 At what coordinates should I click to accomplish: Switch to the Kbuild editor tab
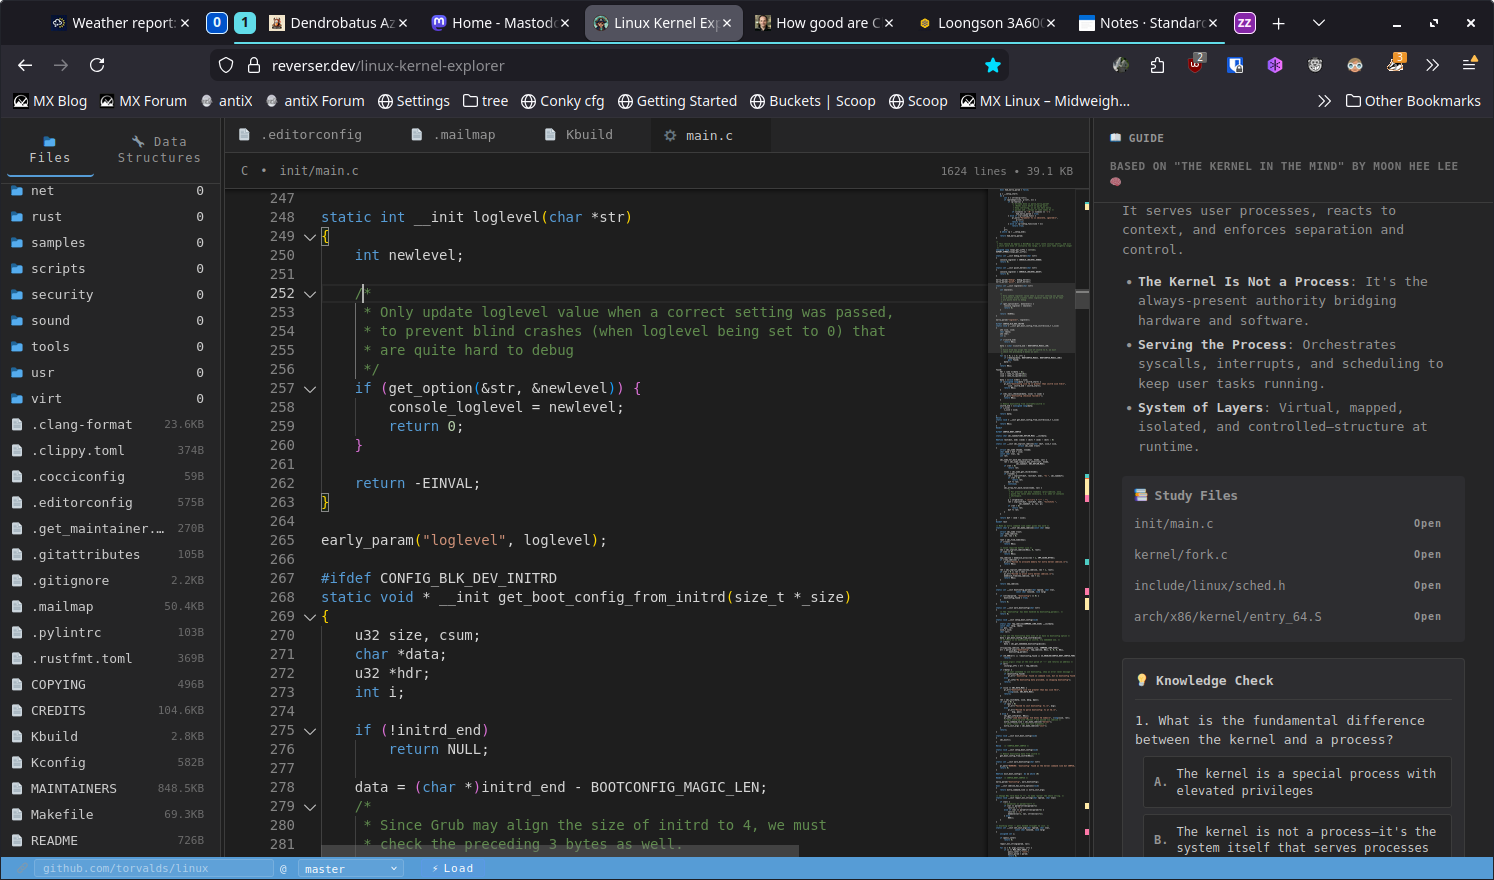click(x=580, y=135)
